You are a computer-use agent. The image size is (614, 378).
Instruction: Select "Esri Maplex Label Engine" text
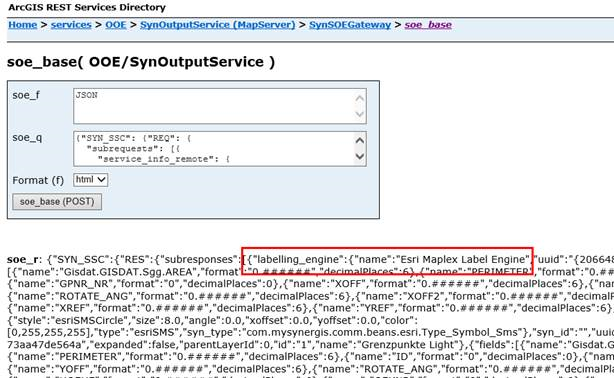(x=463, y=259)
